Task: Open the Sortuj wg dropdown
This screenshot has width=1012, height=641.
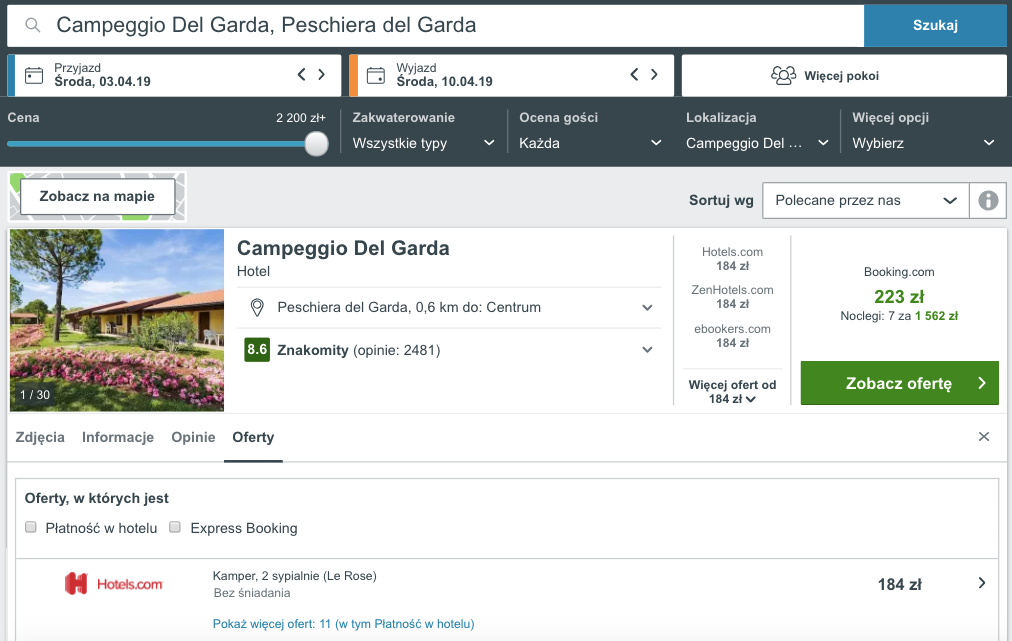Action: 865,201
